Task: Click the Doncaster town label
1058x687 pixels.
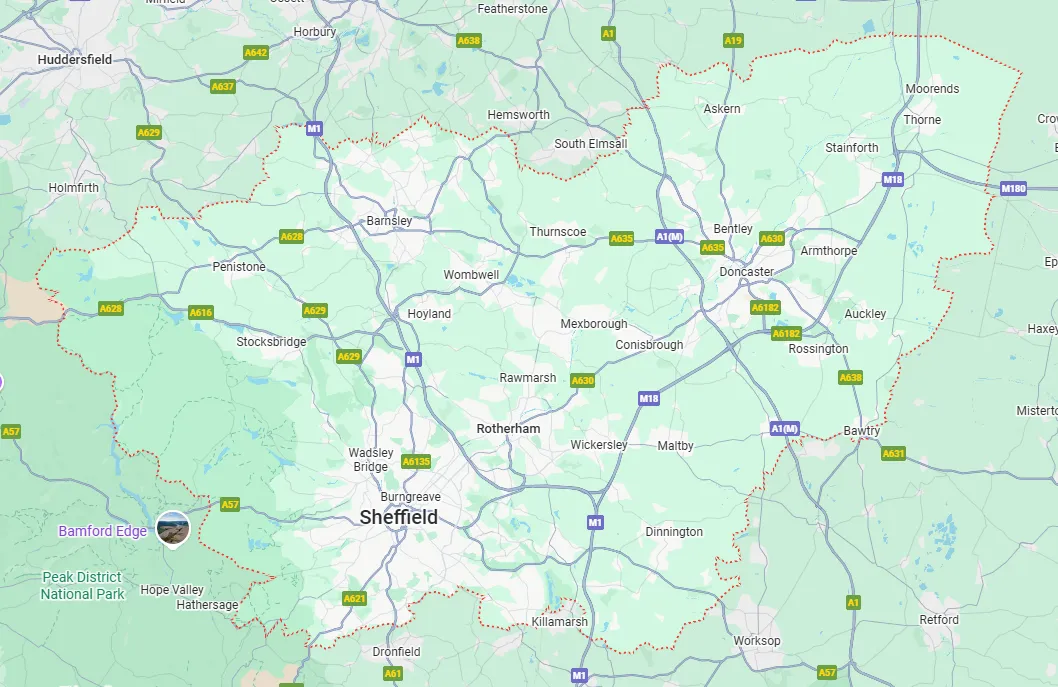Action: coord(746,272)
